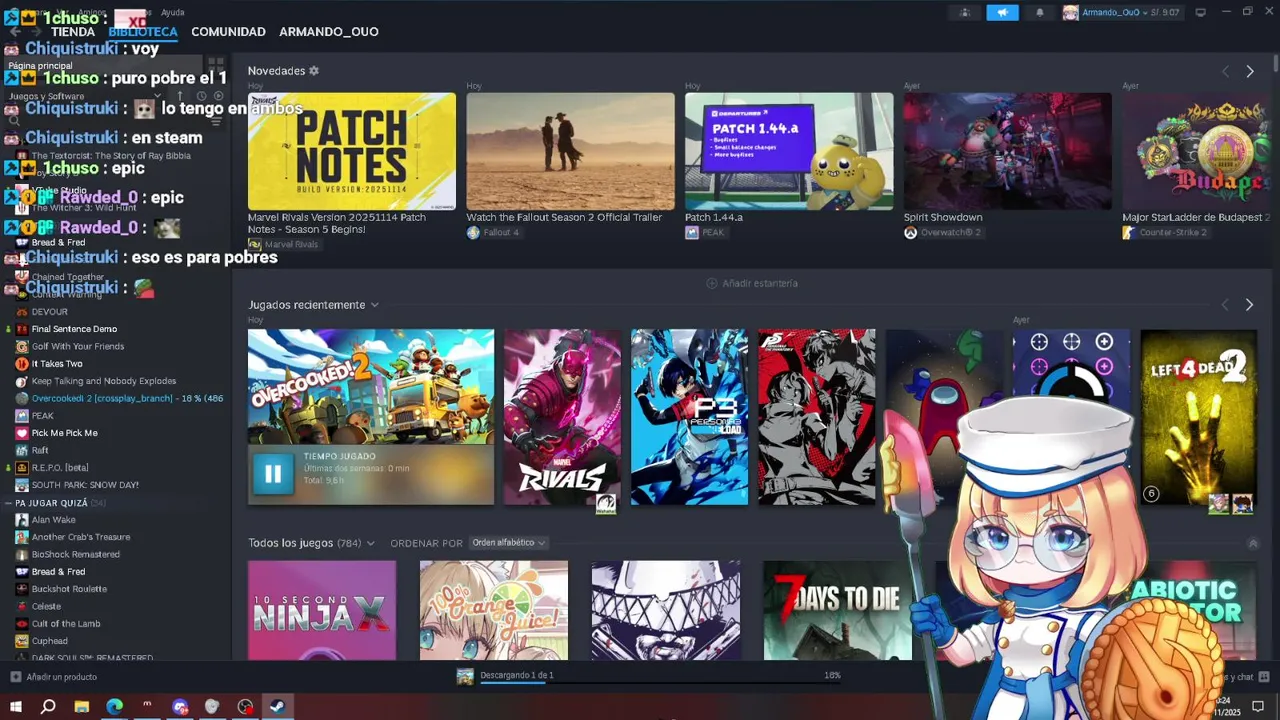
Task: Open the ARMANDO_OUO profile tab
Action: tap(329, 32)
